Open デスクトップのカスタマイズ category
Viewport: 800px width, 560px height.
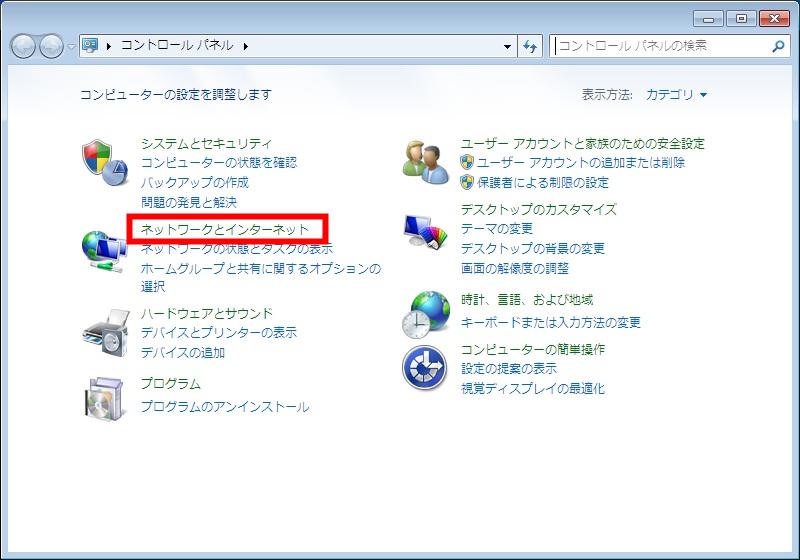[539, 209]
